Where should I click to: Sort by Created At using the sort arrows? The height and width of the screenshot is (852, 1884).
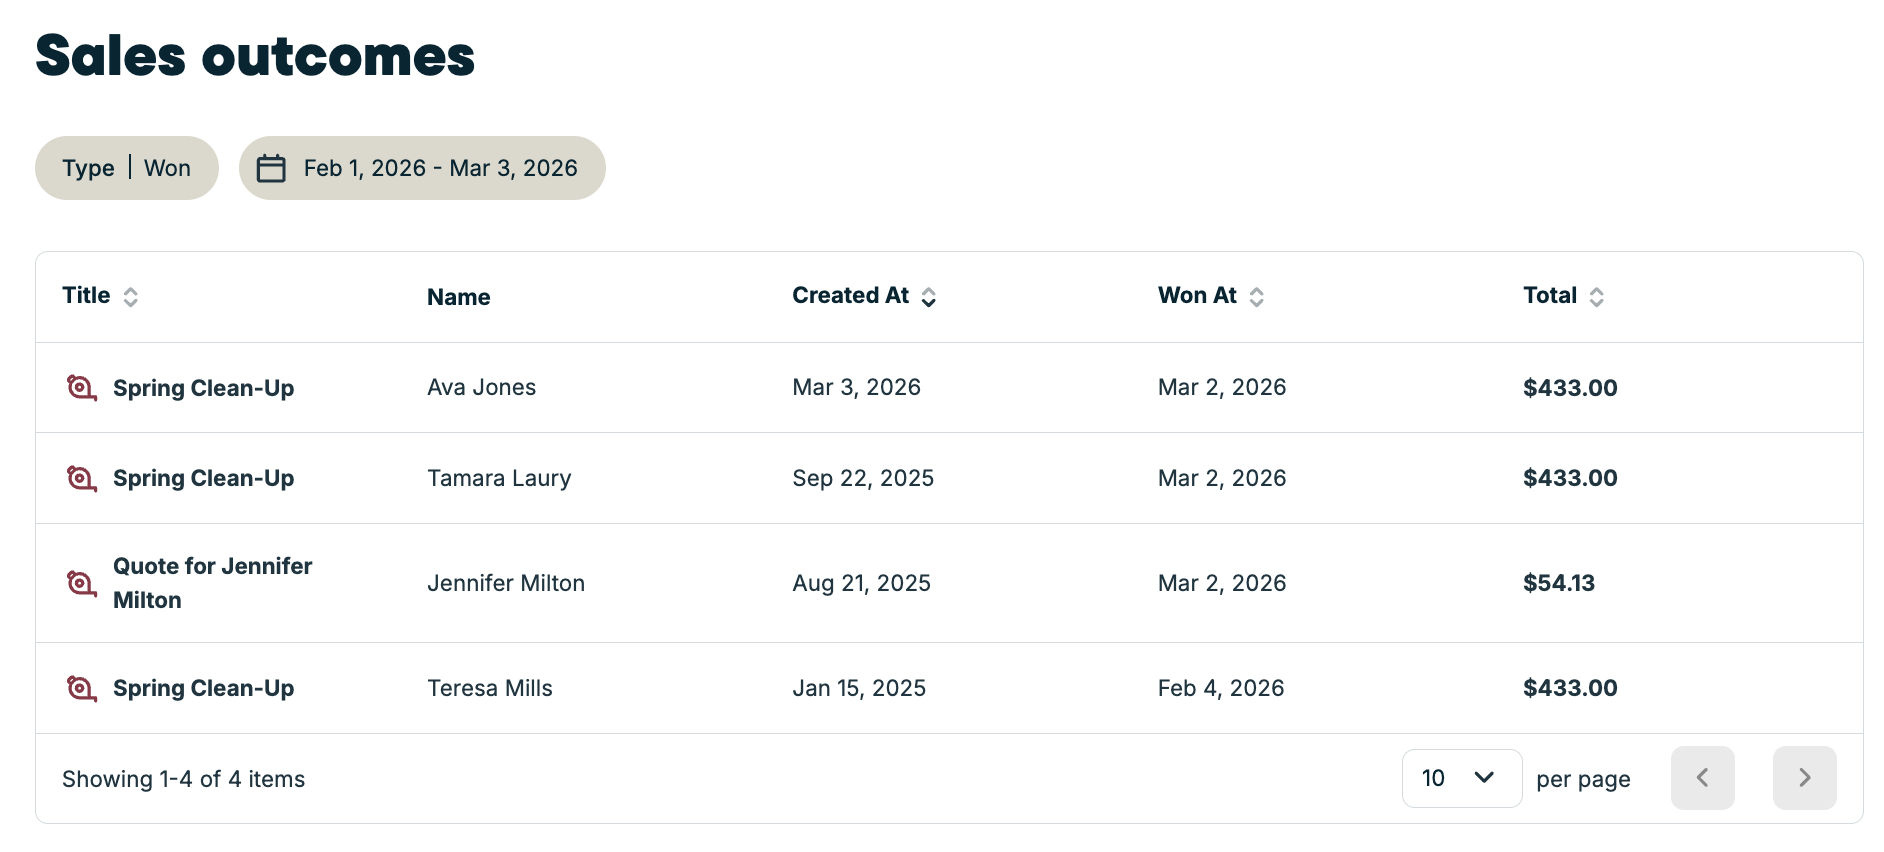pyautogui.click(x=929, y=297)
